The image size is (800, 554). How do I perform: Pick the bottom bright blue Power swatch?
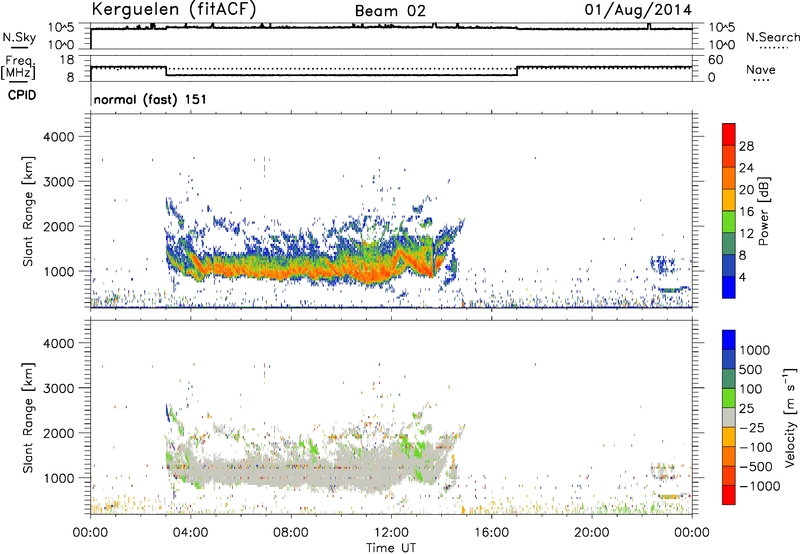click(729, 287)
